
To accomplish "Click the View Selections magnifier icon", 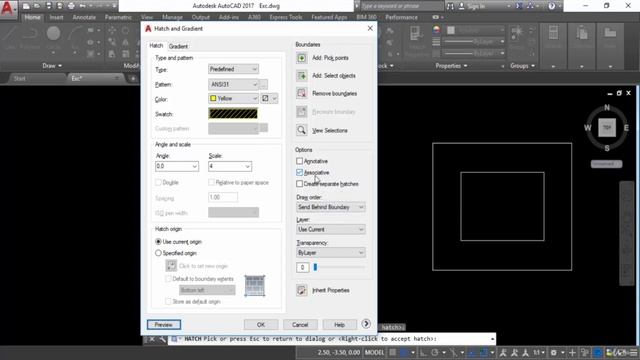I will [302, 130].
